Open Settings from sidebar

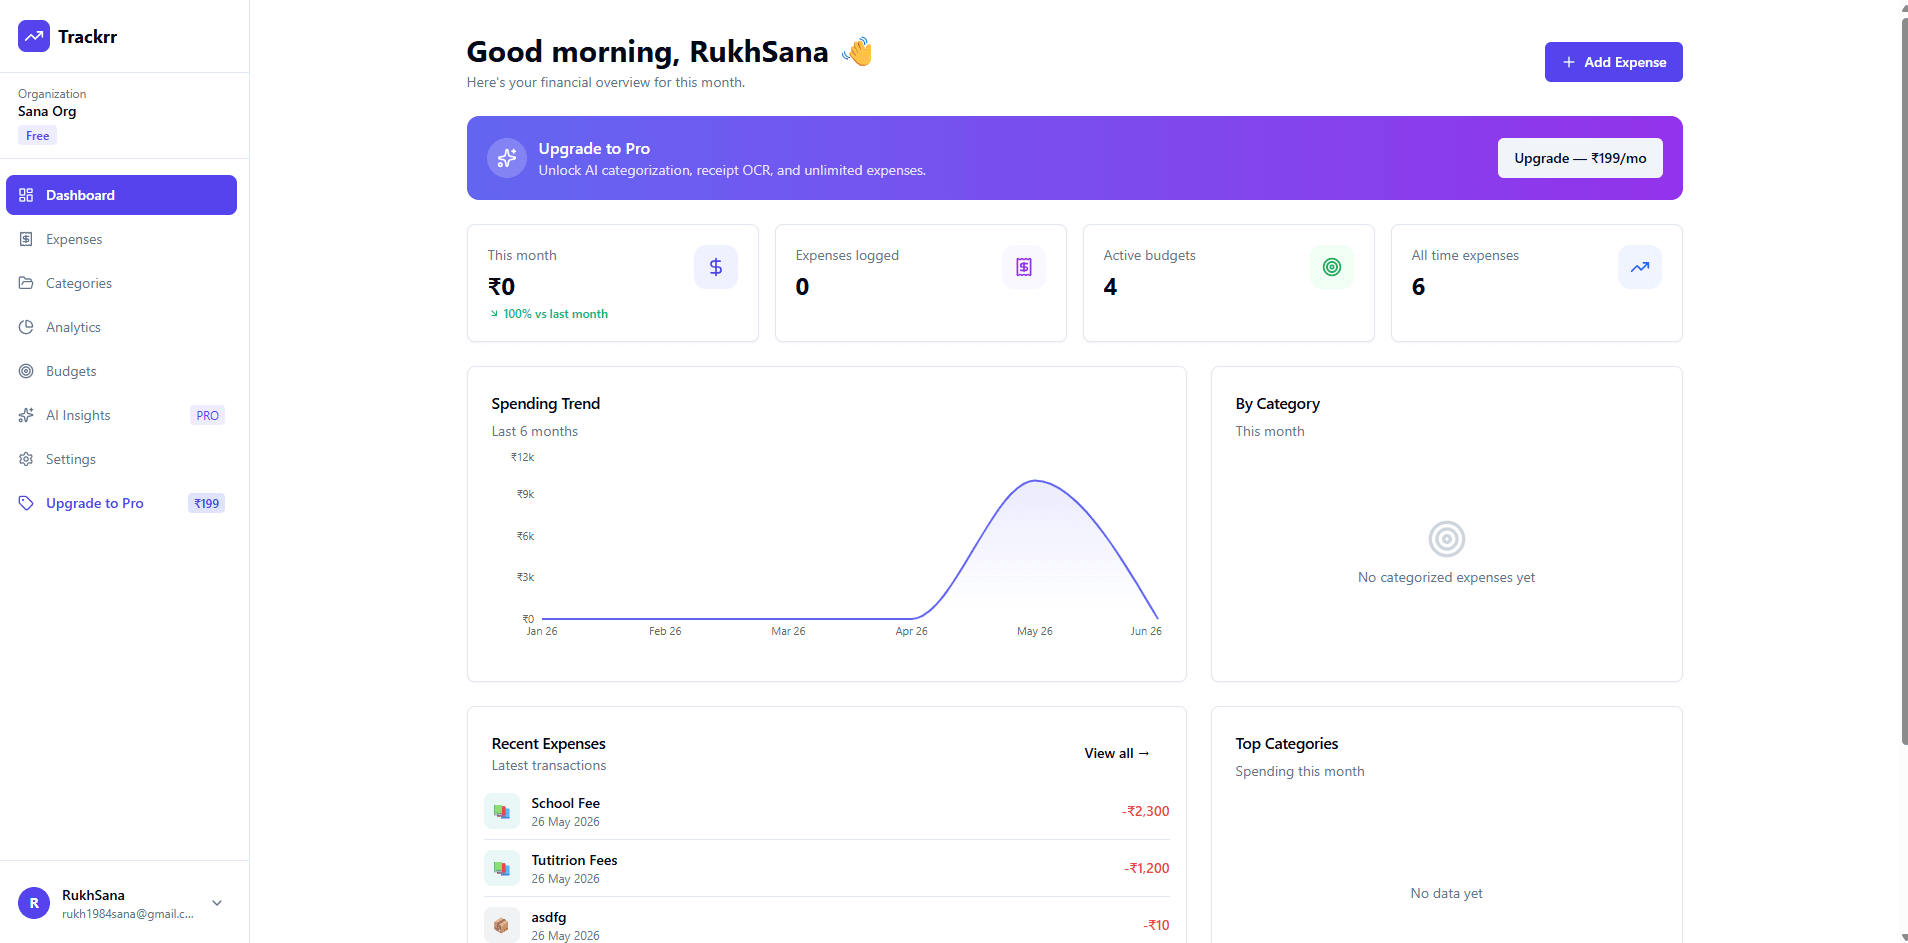coord(121,459)
